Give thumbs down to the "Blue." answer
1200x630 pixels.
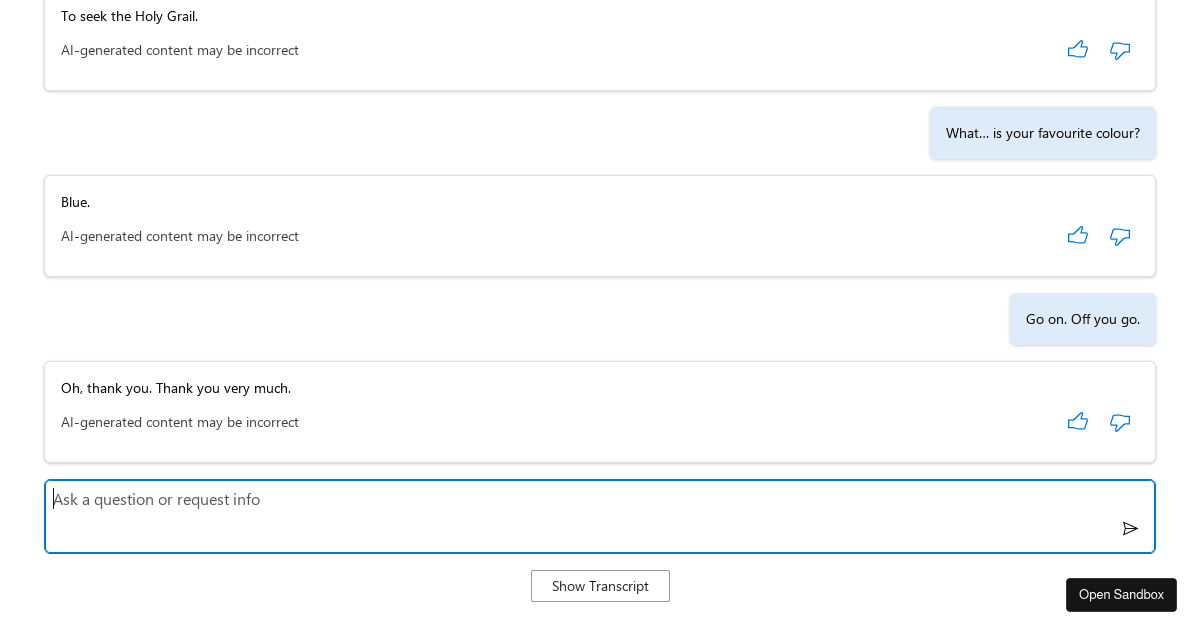point(1120,236)
